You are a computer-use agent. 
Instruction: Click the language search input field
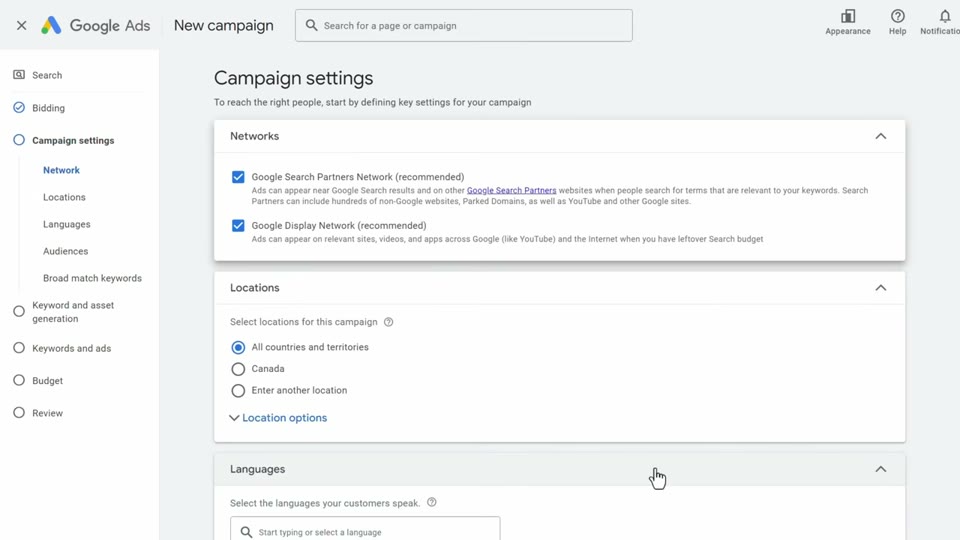365,529
